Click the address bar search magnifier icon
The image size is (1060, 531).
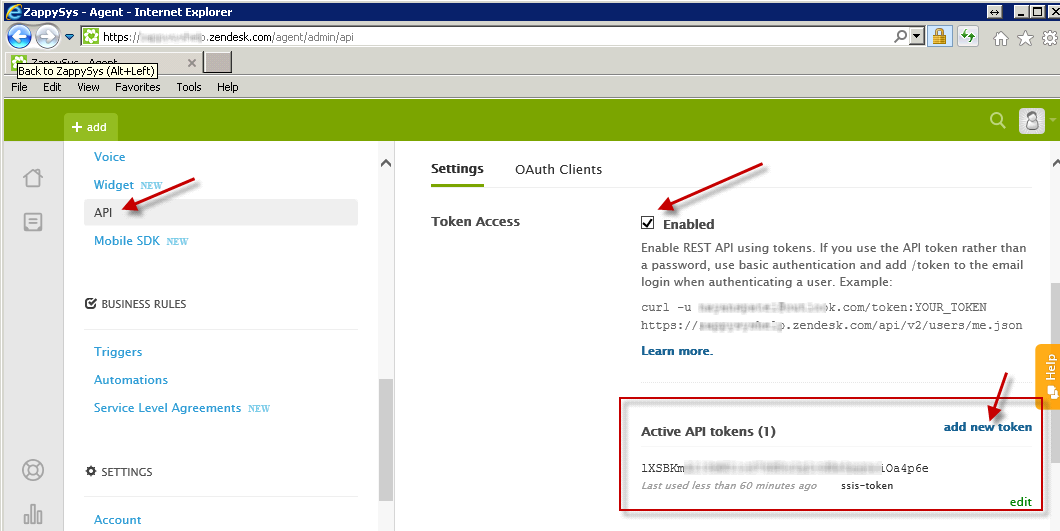click(x=900, y=37)
